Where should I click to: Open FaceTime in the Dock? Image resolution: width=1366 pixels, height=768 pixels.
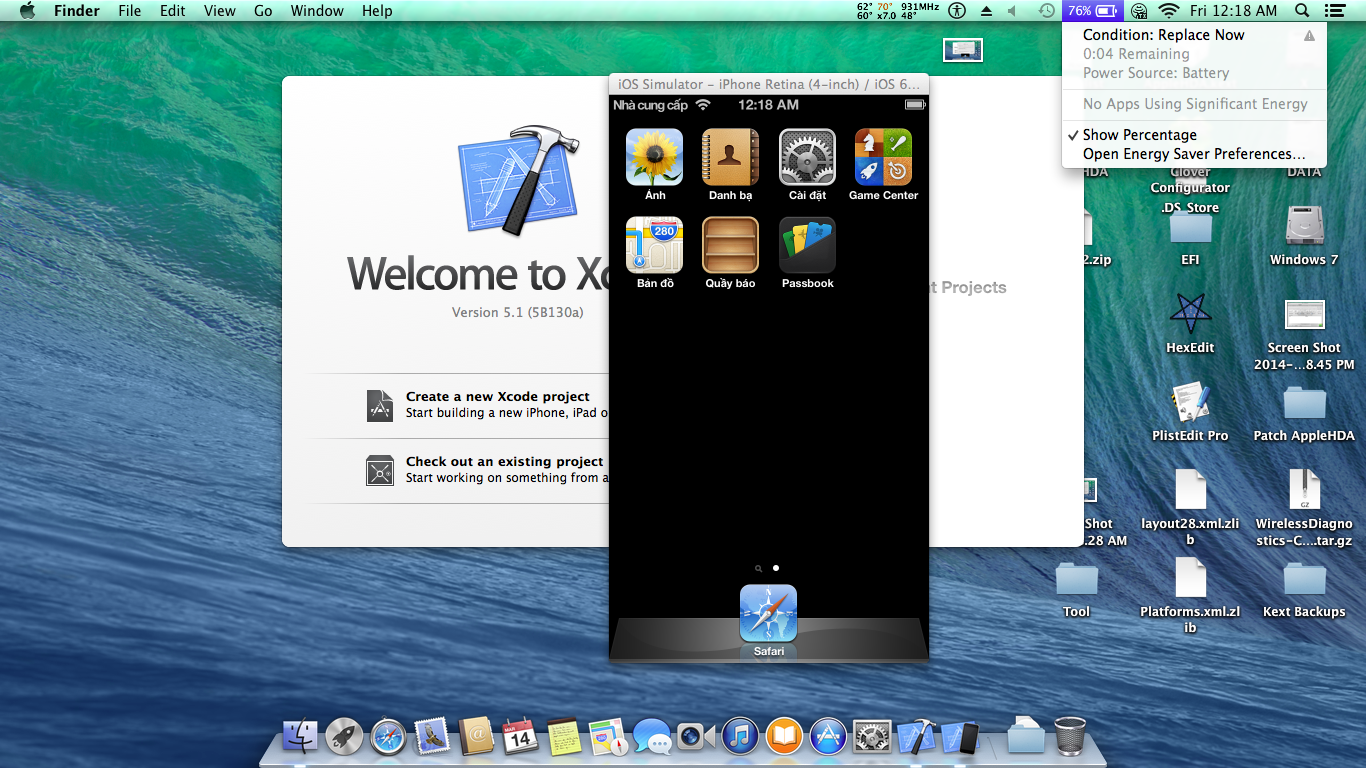(x=696, y=737)
